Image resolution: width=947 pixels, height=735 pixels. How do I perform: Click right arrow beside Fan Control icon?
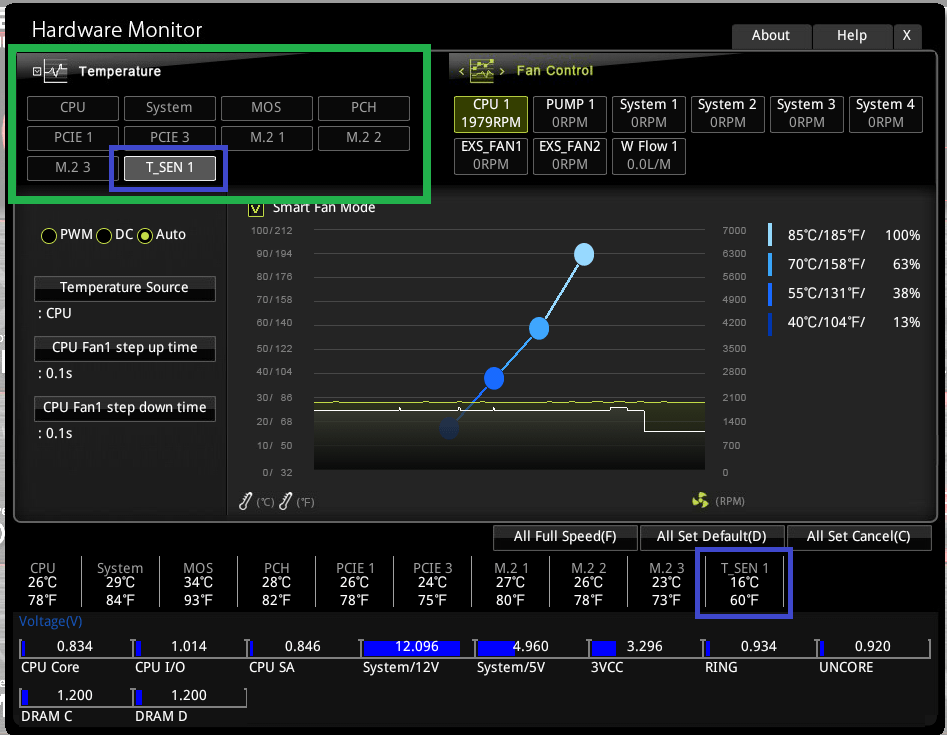[502, 71]
